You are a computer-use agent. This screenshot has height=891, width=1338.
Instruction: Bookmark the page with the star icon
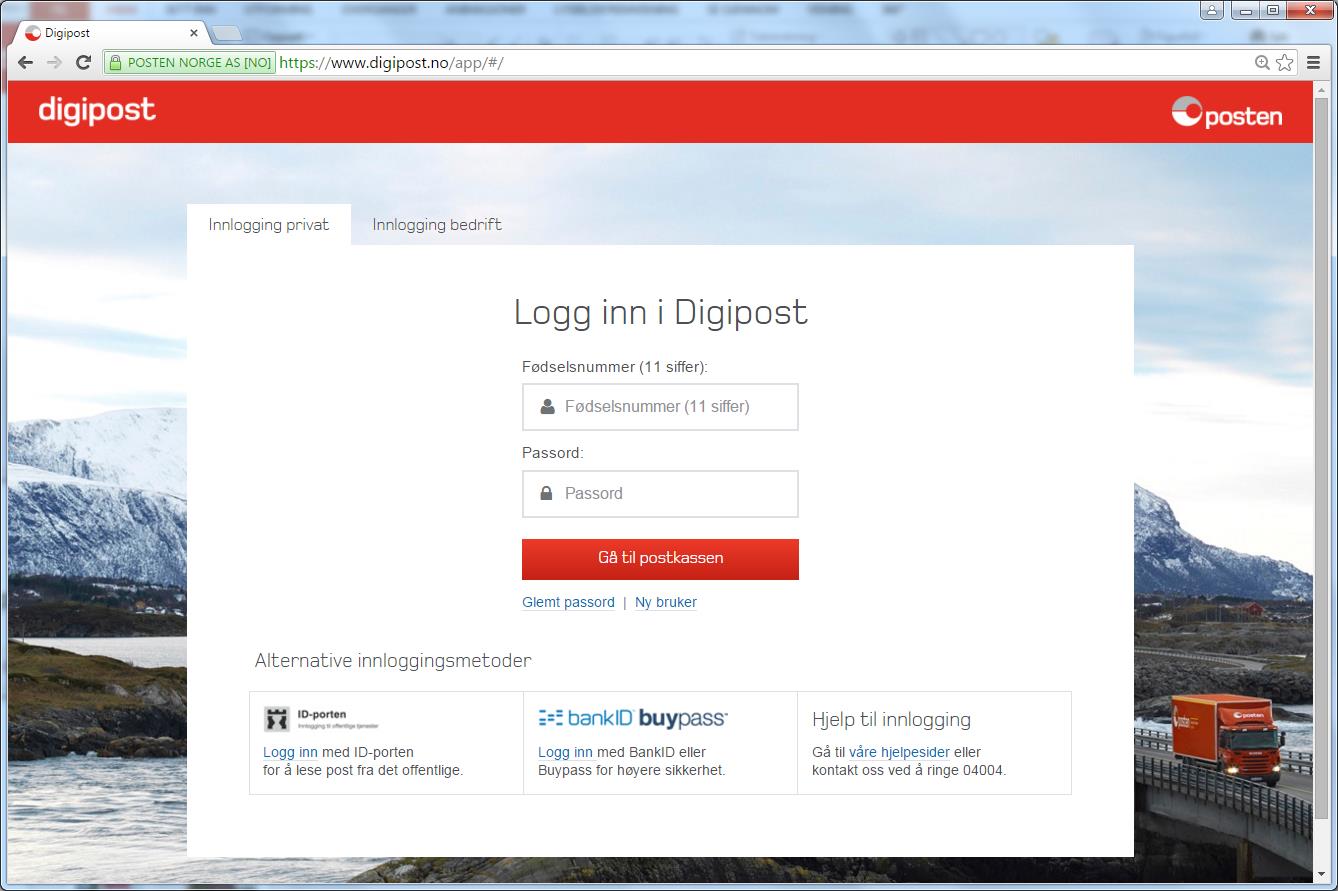click(1285, 63)
